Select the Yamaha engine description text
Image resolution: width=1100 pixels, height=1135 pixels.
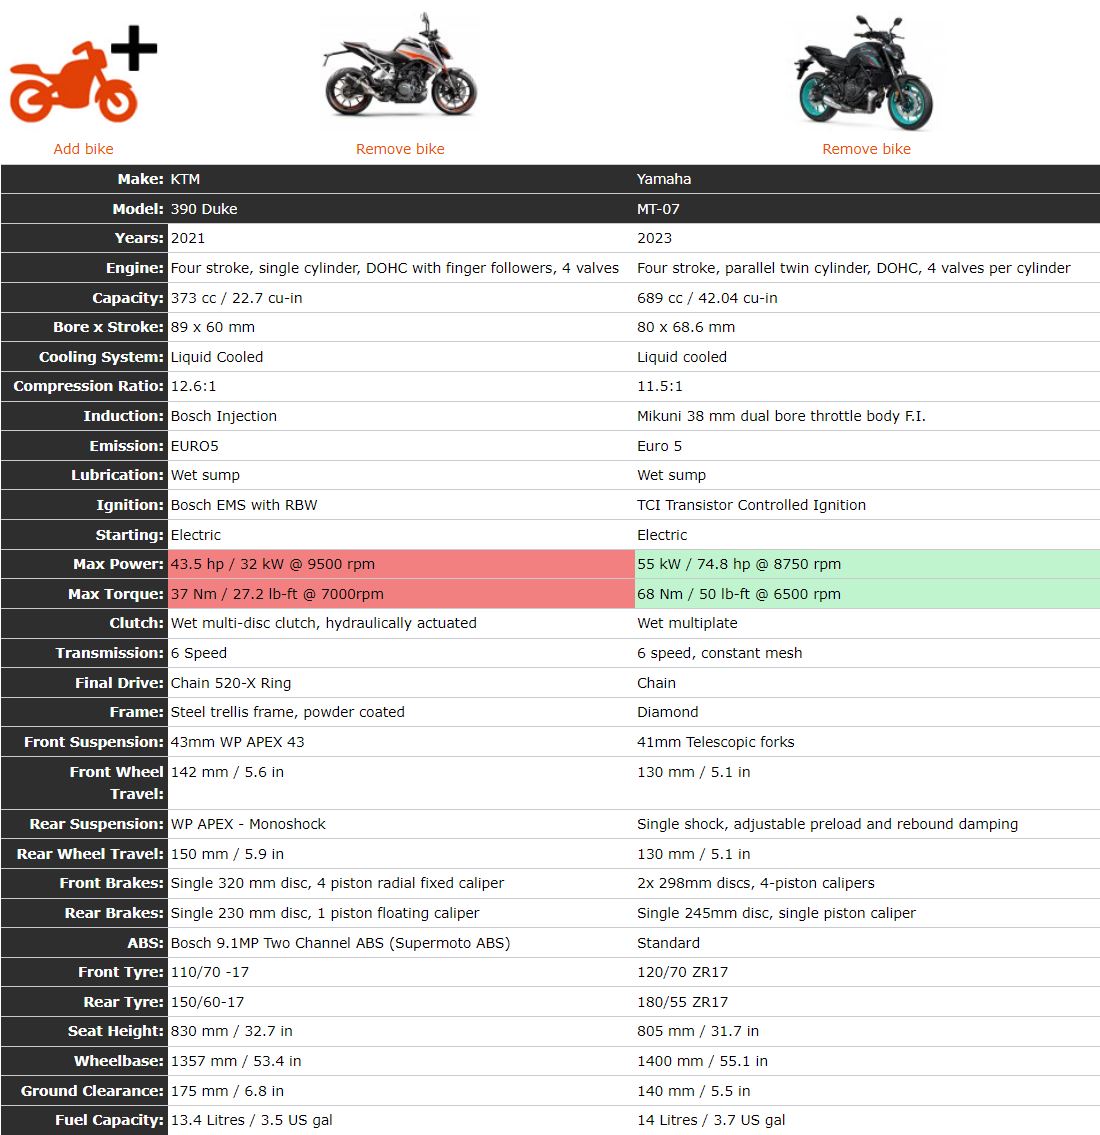pyautogui.click(x=853, y=268)
